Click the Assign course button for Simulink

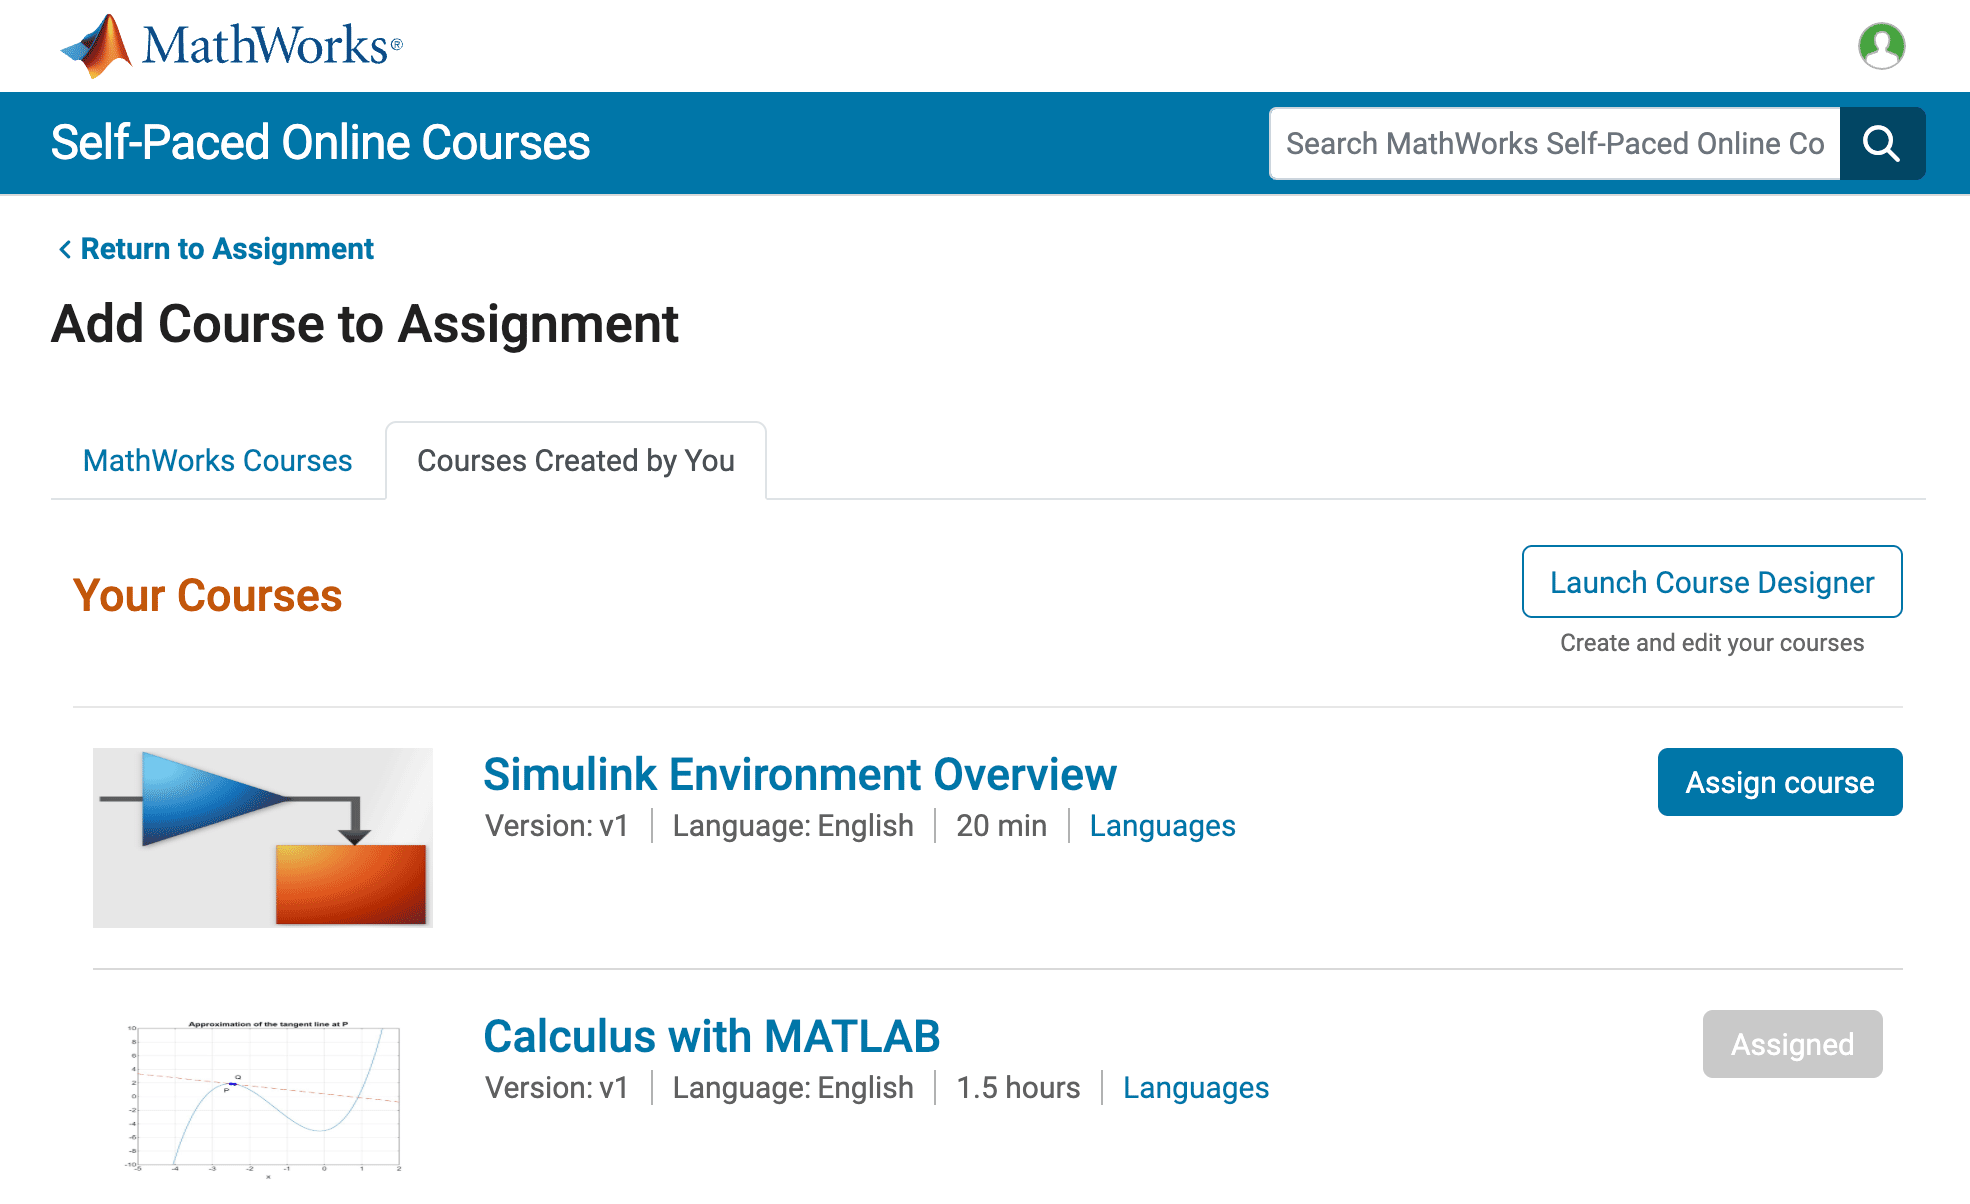(x=1779, y=782)
